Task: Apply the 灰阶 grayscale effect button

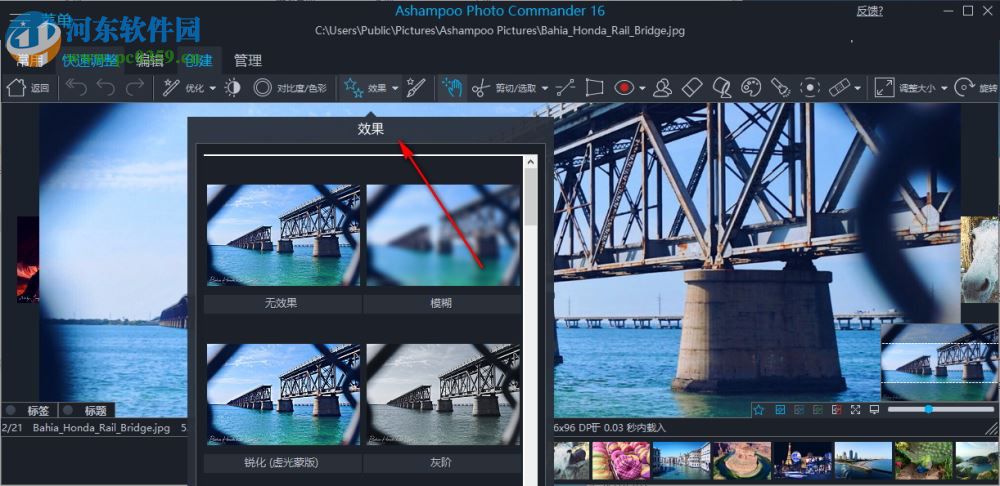Action: point(441,463)
